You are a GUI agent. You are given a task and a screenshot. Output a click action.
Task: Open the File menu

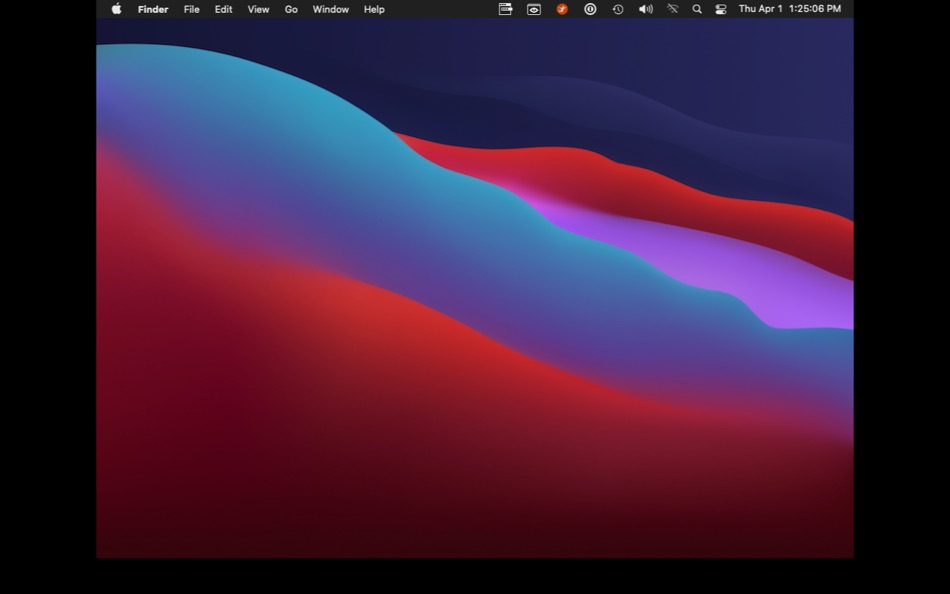[x=191, y=9]
